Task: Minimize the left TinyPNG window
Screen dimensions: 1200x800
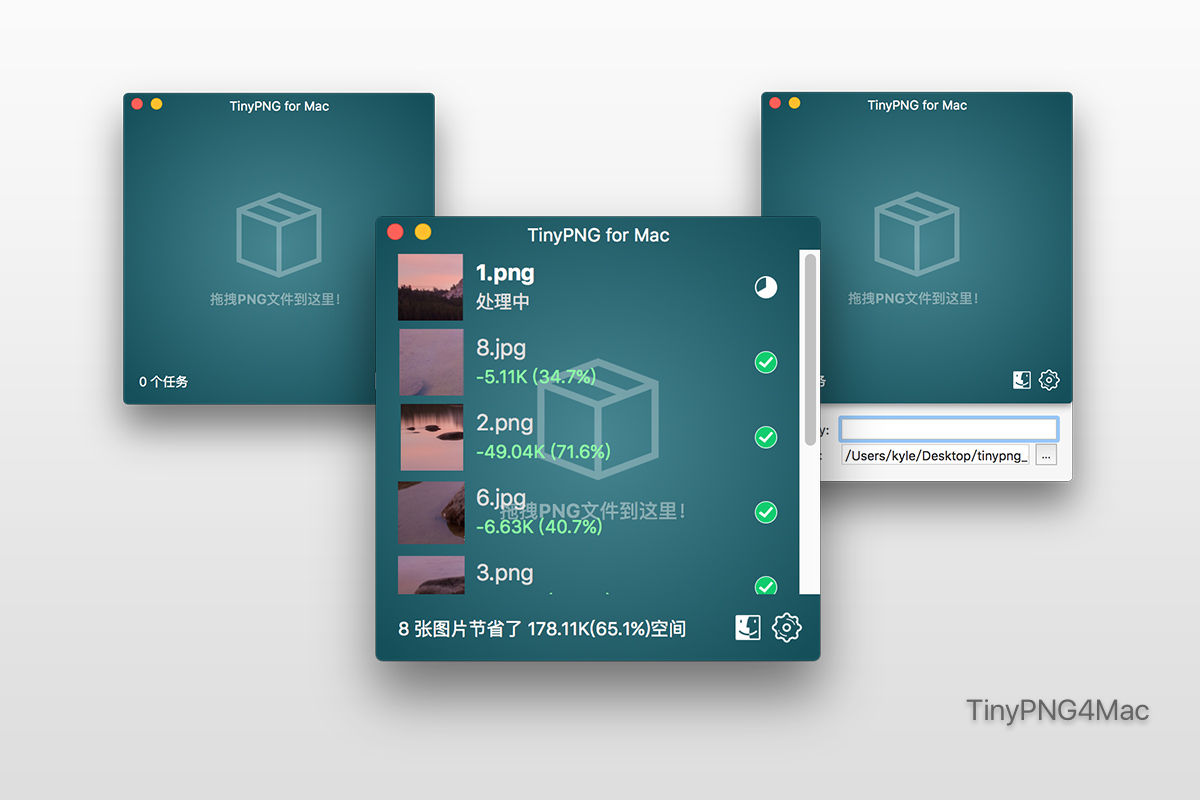Action: 156,104
